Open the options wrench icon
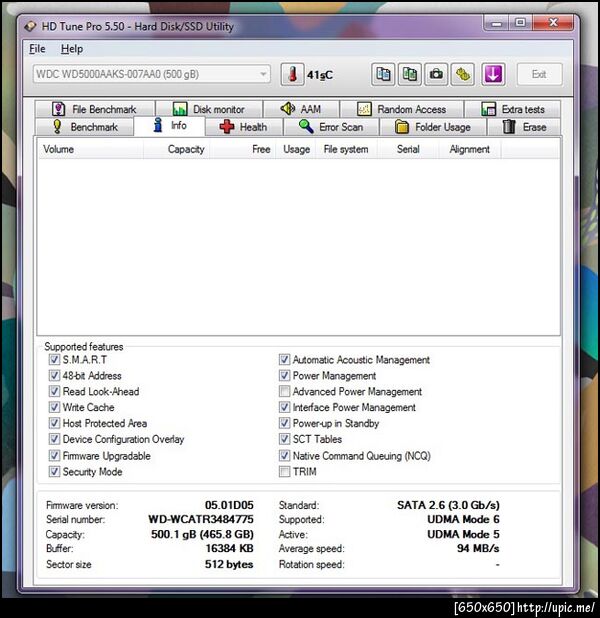 tap(462, 74)
